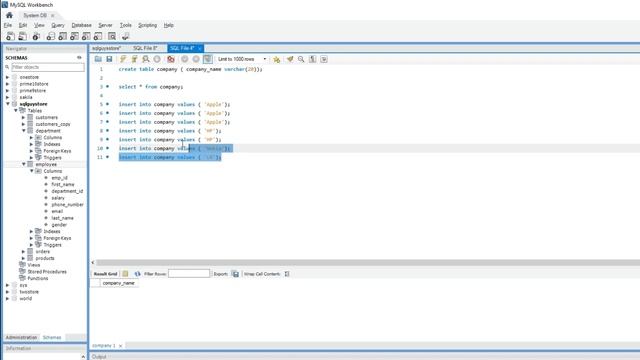Save the script with editor floppy icon
This screenshot has height=360, width=640.
point(109,59)
